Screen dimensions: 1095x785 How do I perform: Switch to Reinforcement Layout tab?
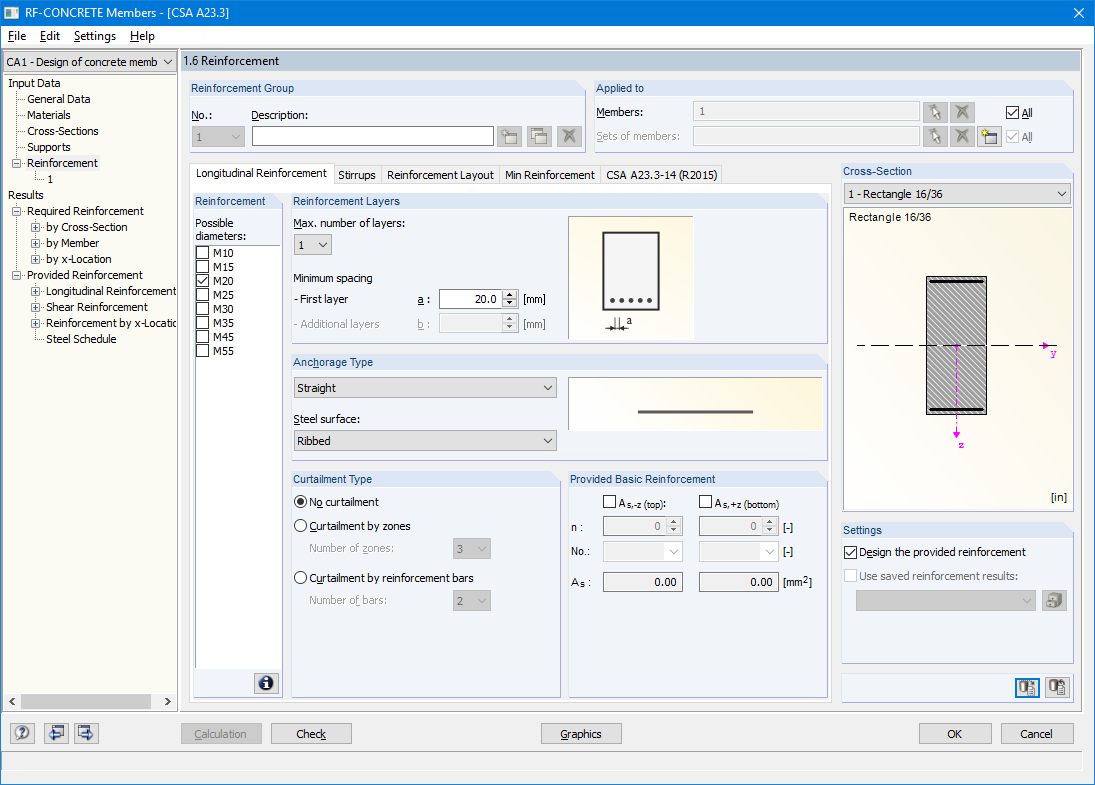(440, 175)
